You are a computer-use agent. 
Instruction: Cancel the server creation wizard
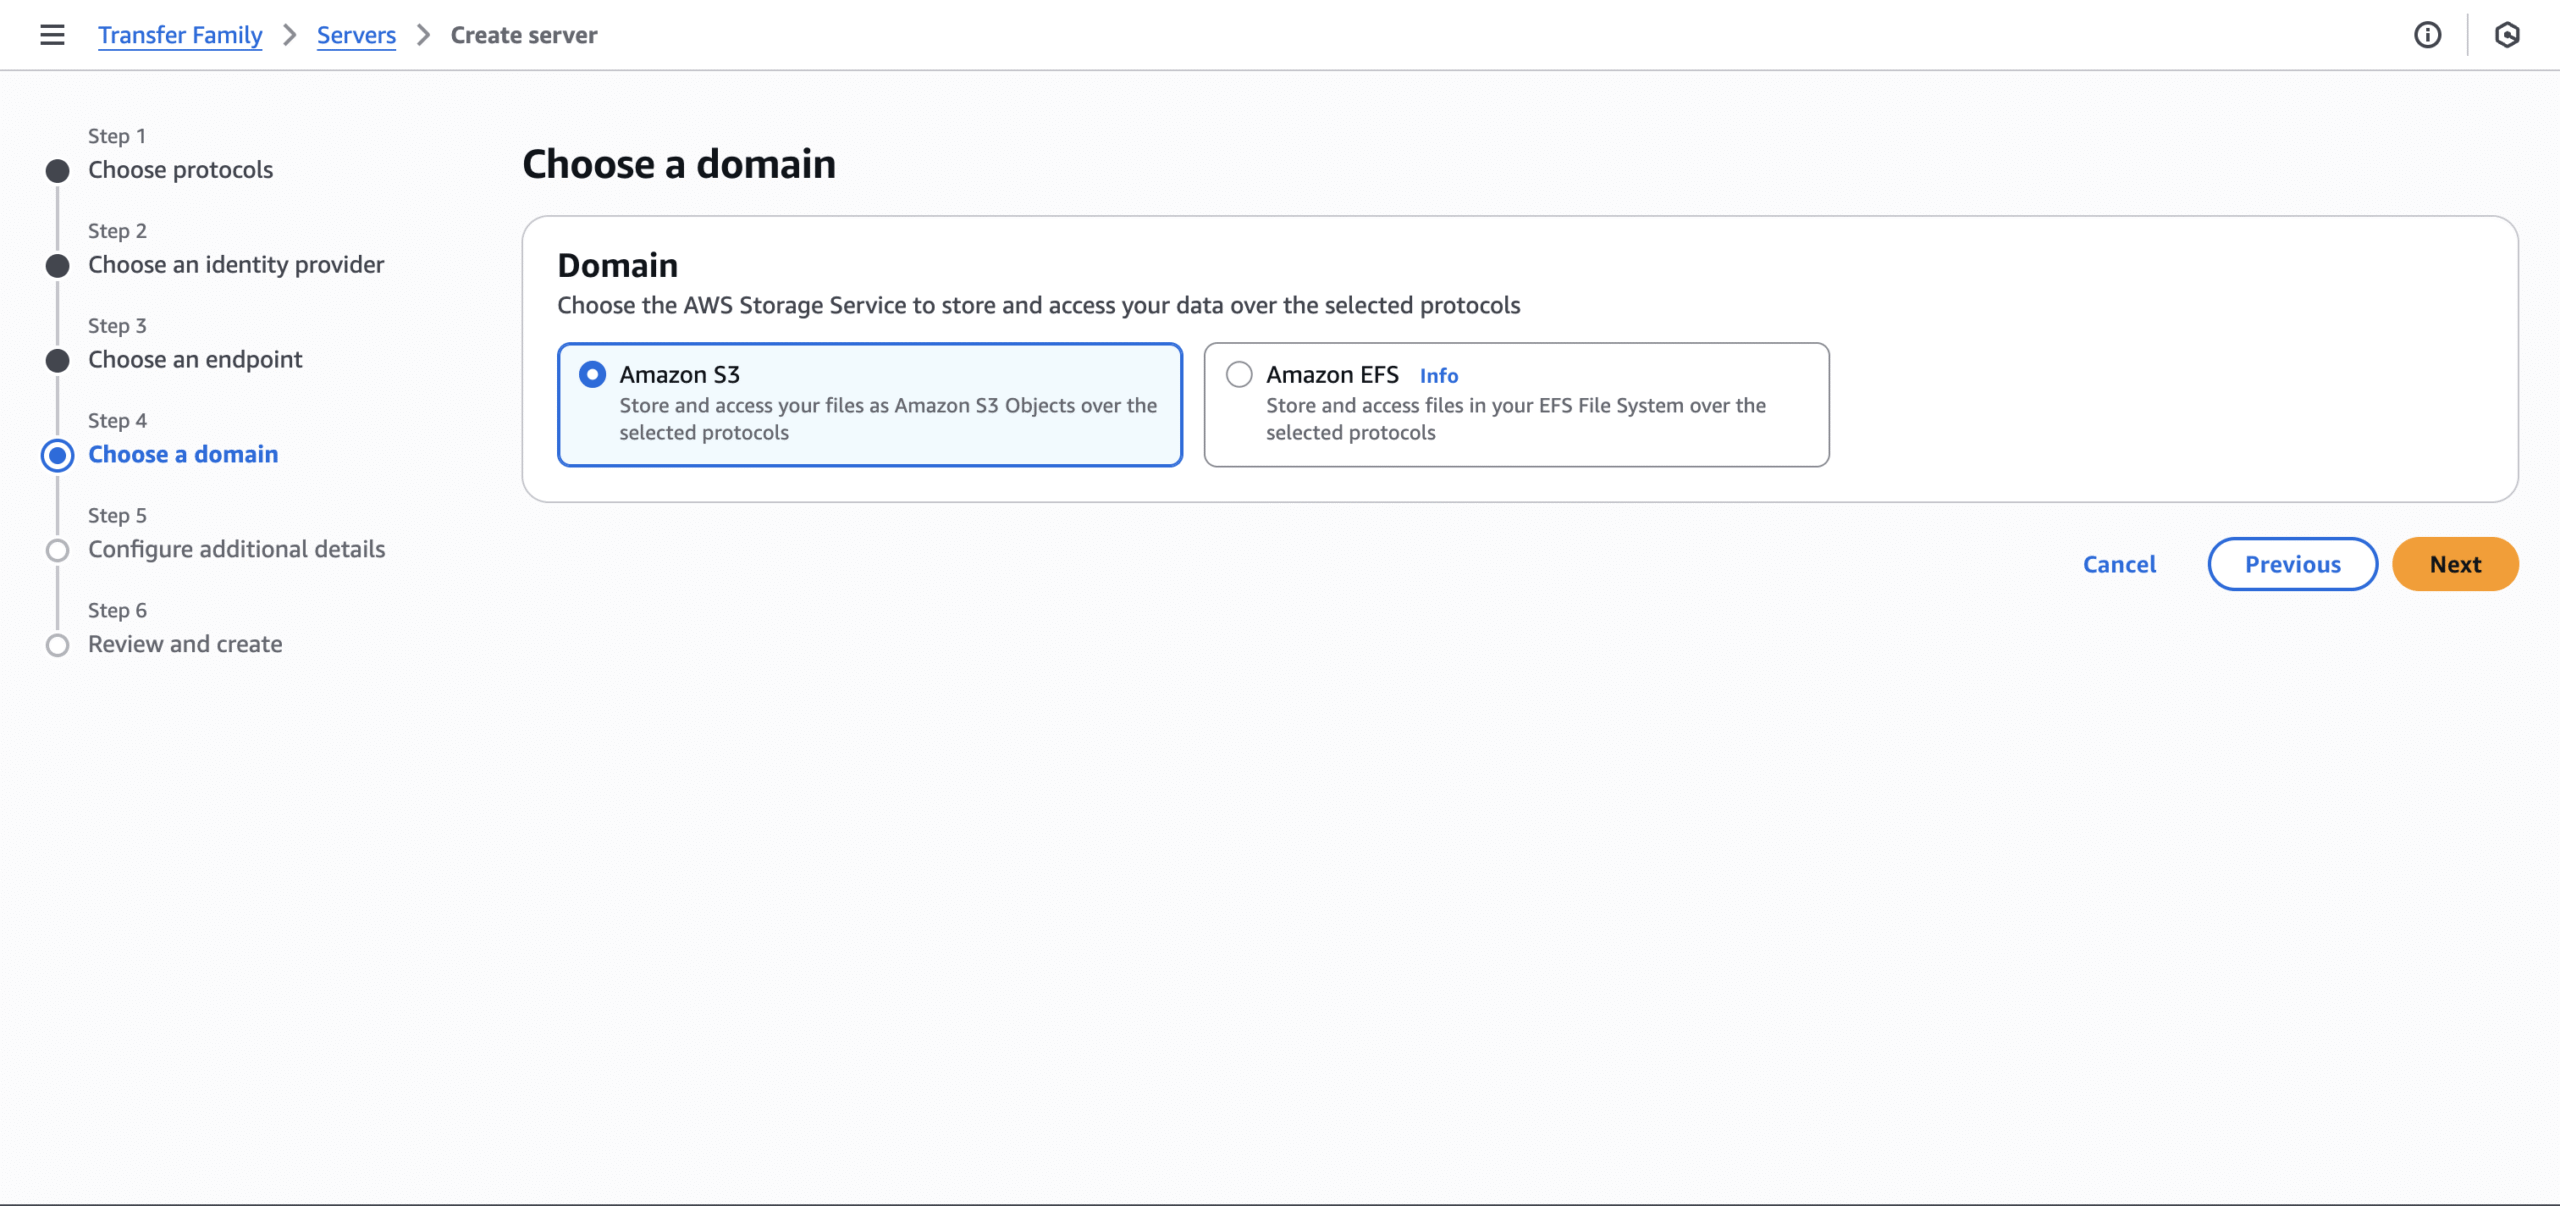pos(2119,564)
